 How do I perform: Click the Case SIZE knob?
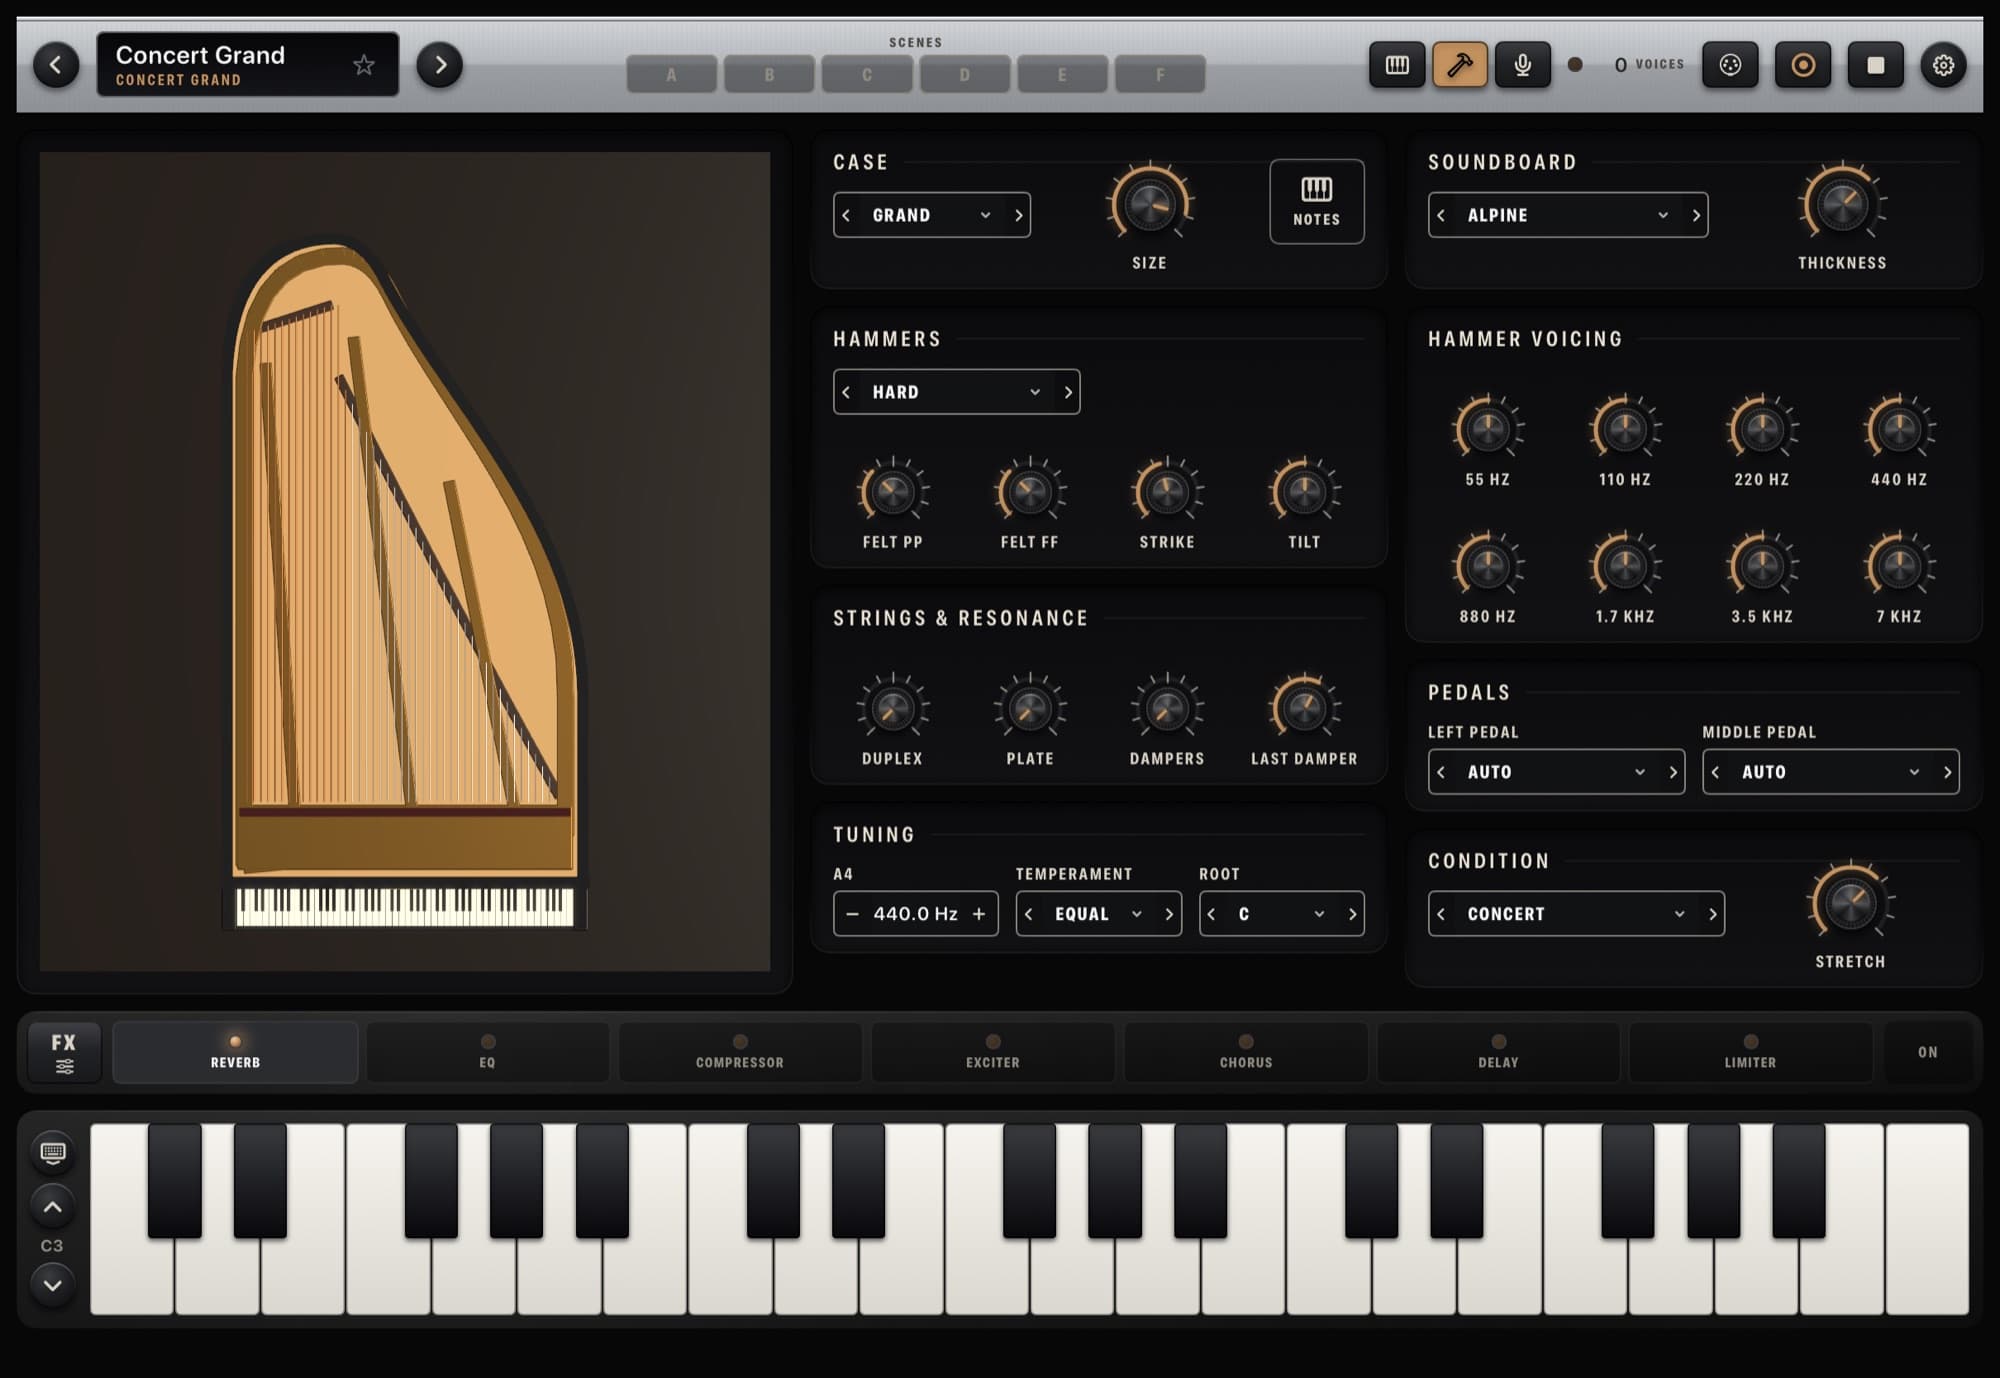coord(1149,204)
